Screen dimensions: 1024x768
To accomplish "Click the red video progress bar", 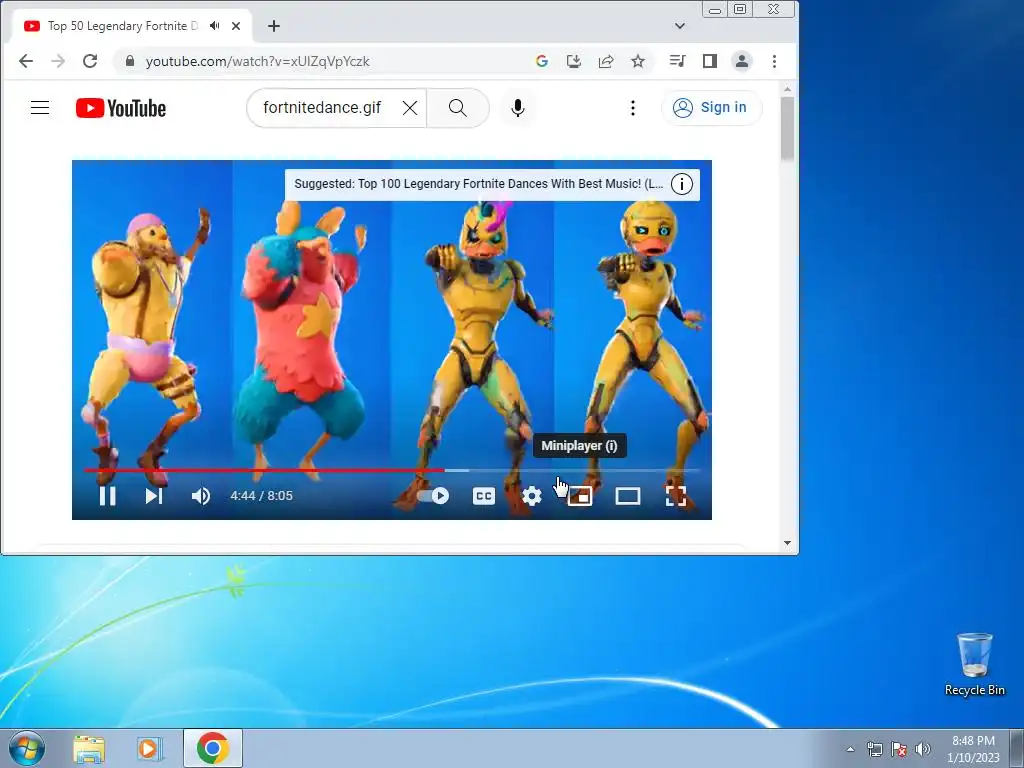I will pos(264,470).
